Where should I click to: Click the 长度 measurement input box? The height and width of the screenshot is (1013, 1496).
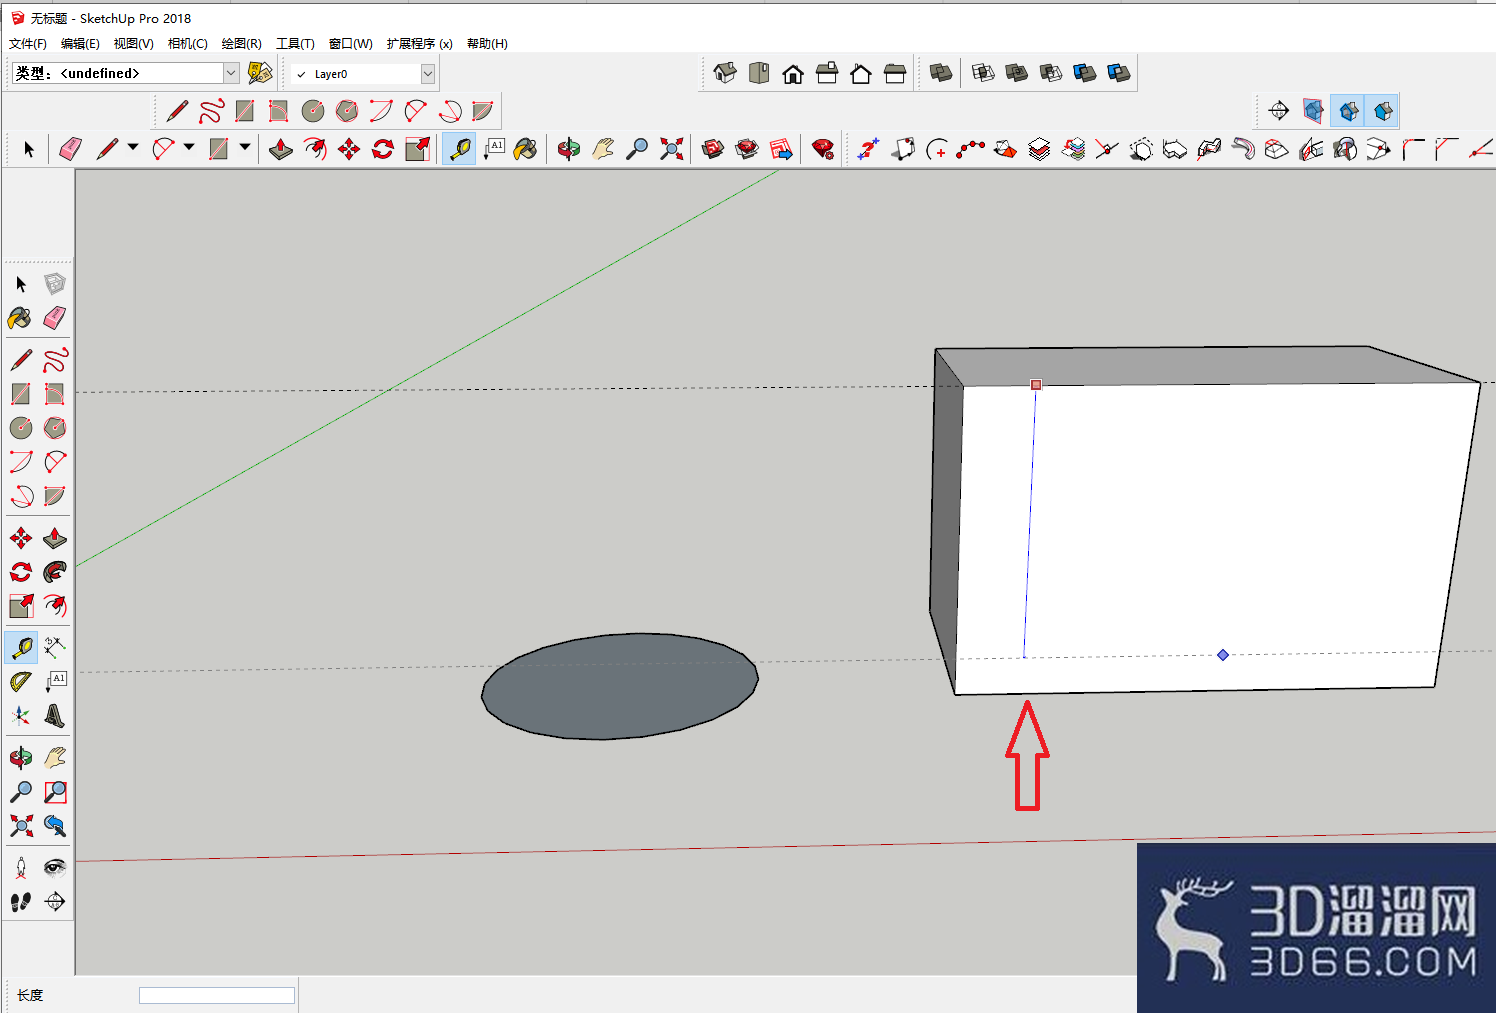point(217,995)
